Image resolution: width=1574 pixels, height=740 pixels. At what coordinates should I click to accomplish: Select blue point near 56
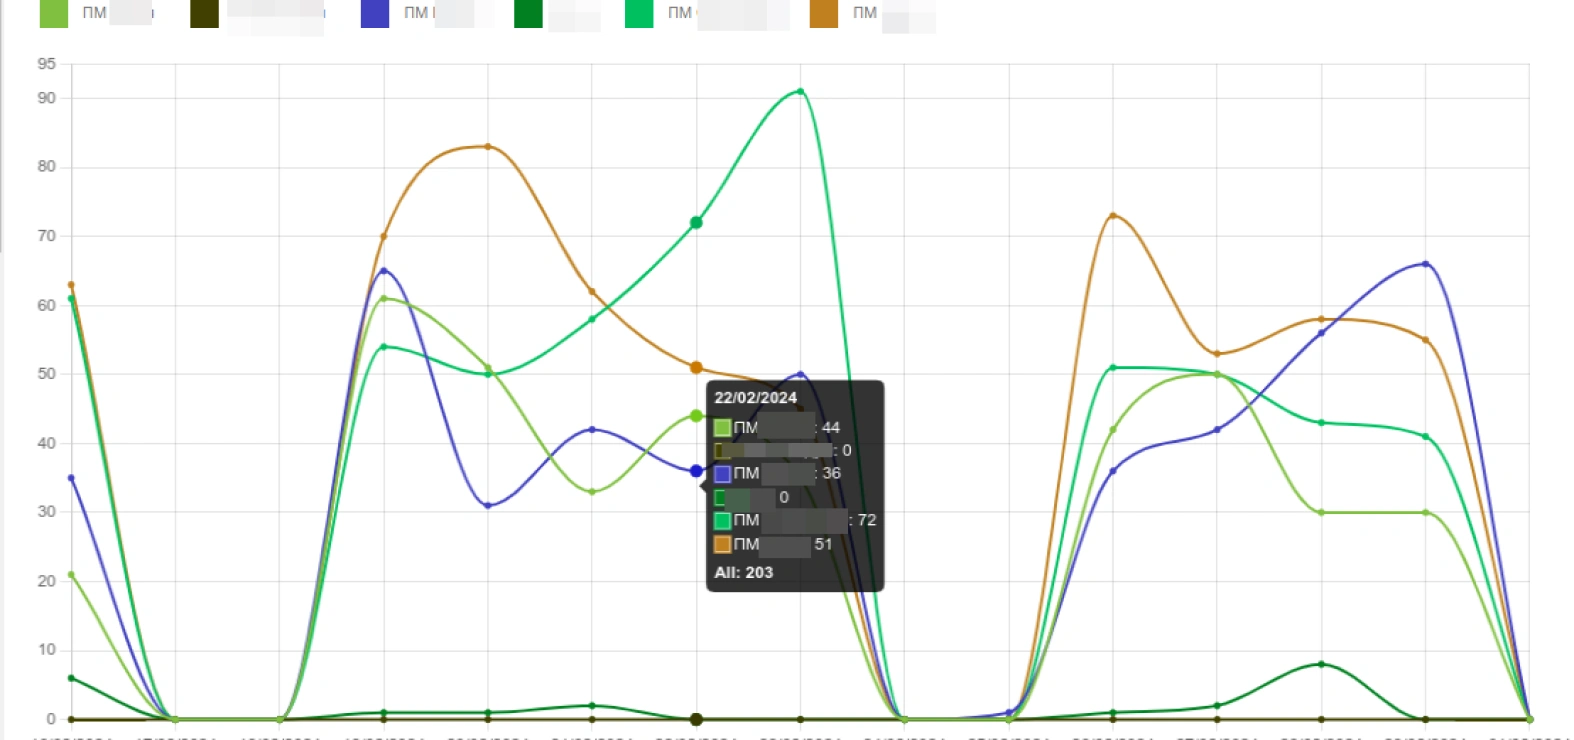[1321, 333]
